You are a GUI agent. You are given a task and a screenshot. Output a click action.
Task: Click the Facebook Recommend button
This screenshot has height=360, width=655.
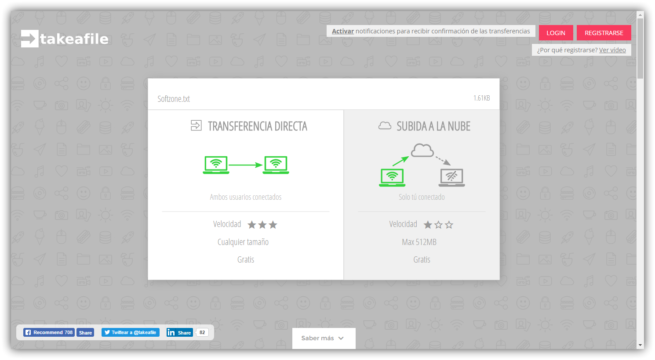coord(49,332)
